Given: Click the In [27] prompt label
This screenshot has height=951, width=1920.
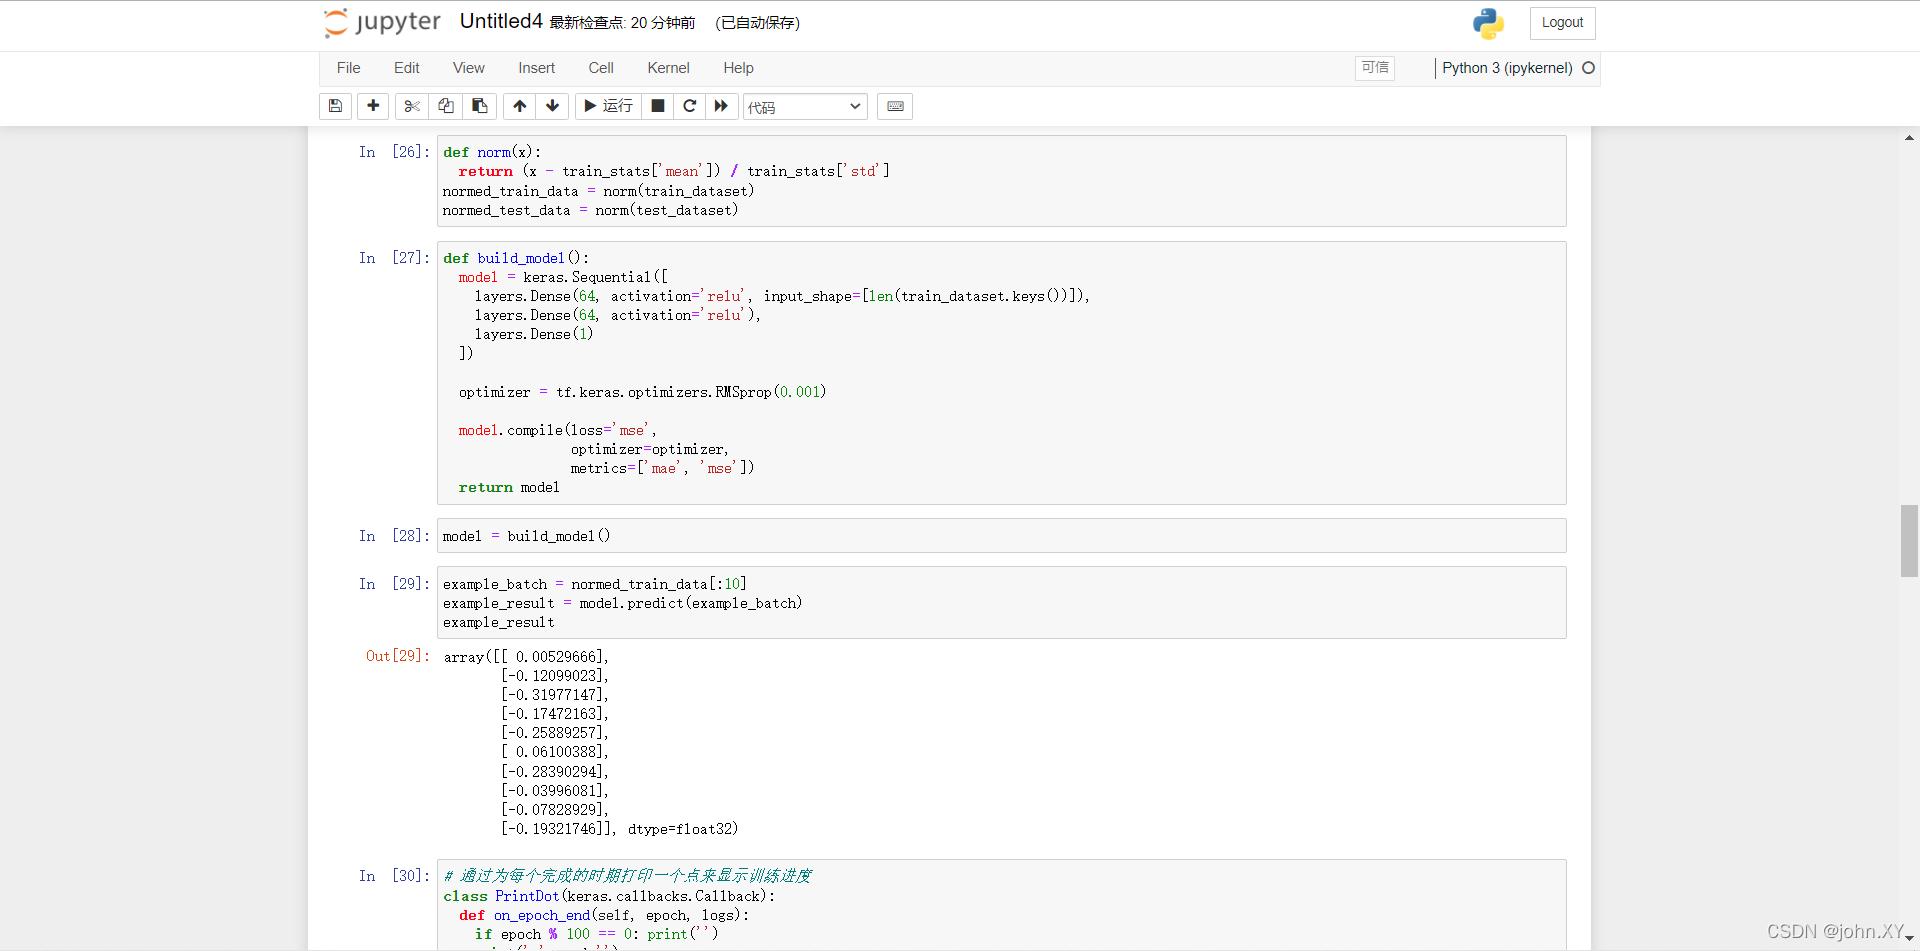Looking at the screenshot, I should pyautogui.click(x=394, y=258).
